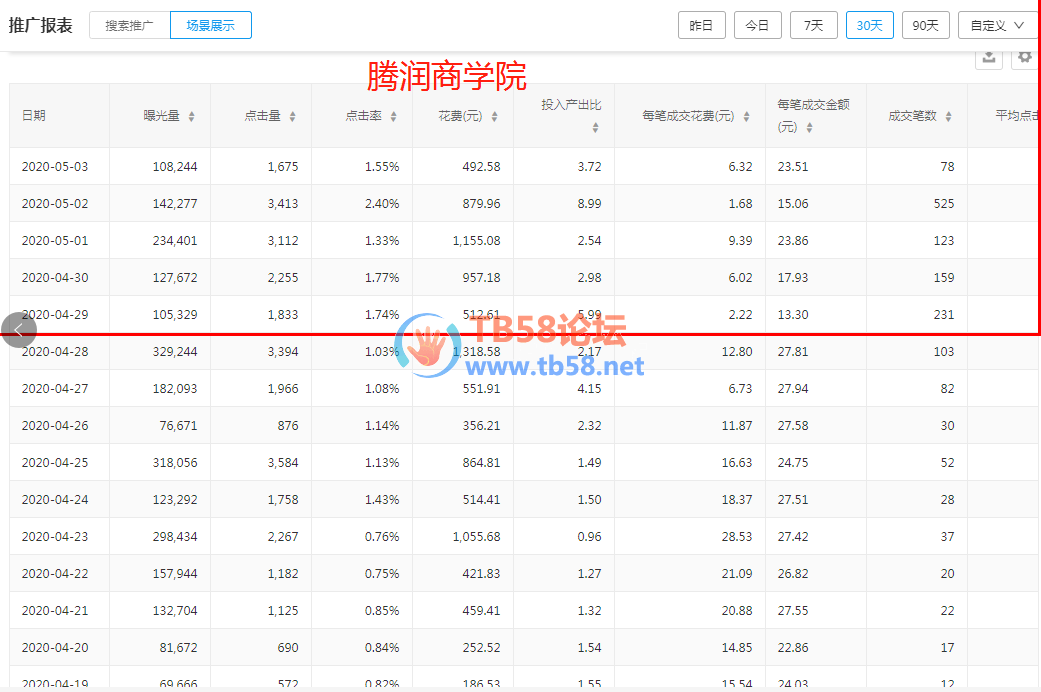Click spend value 879.96
Viewport: 1041px width, 692px height.
481,204
